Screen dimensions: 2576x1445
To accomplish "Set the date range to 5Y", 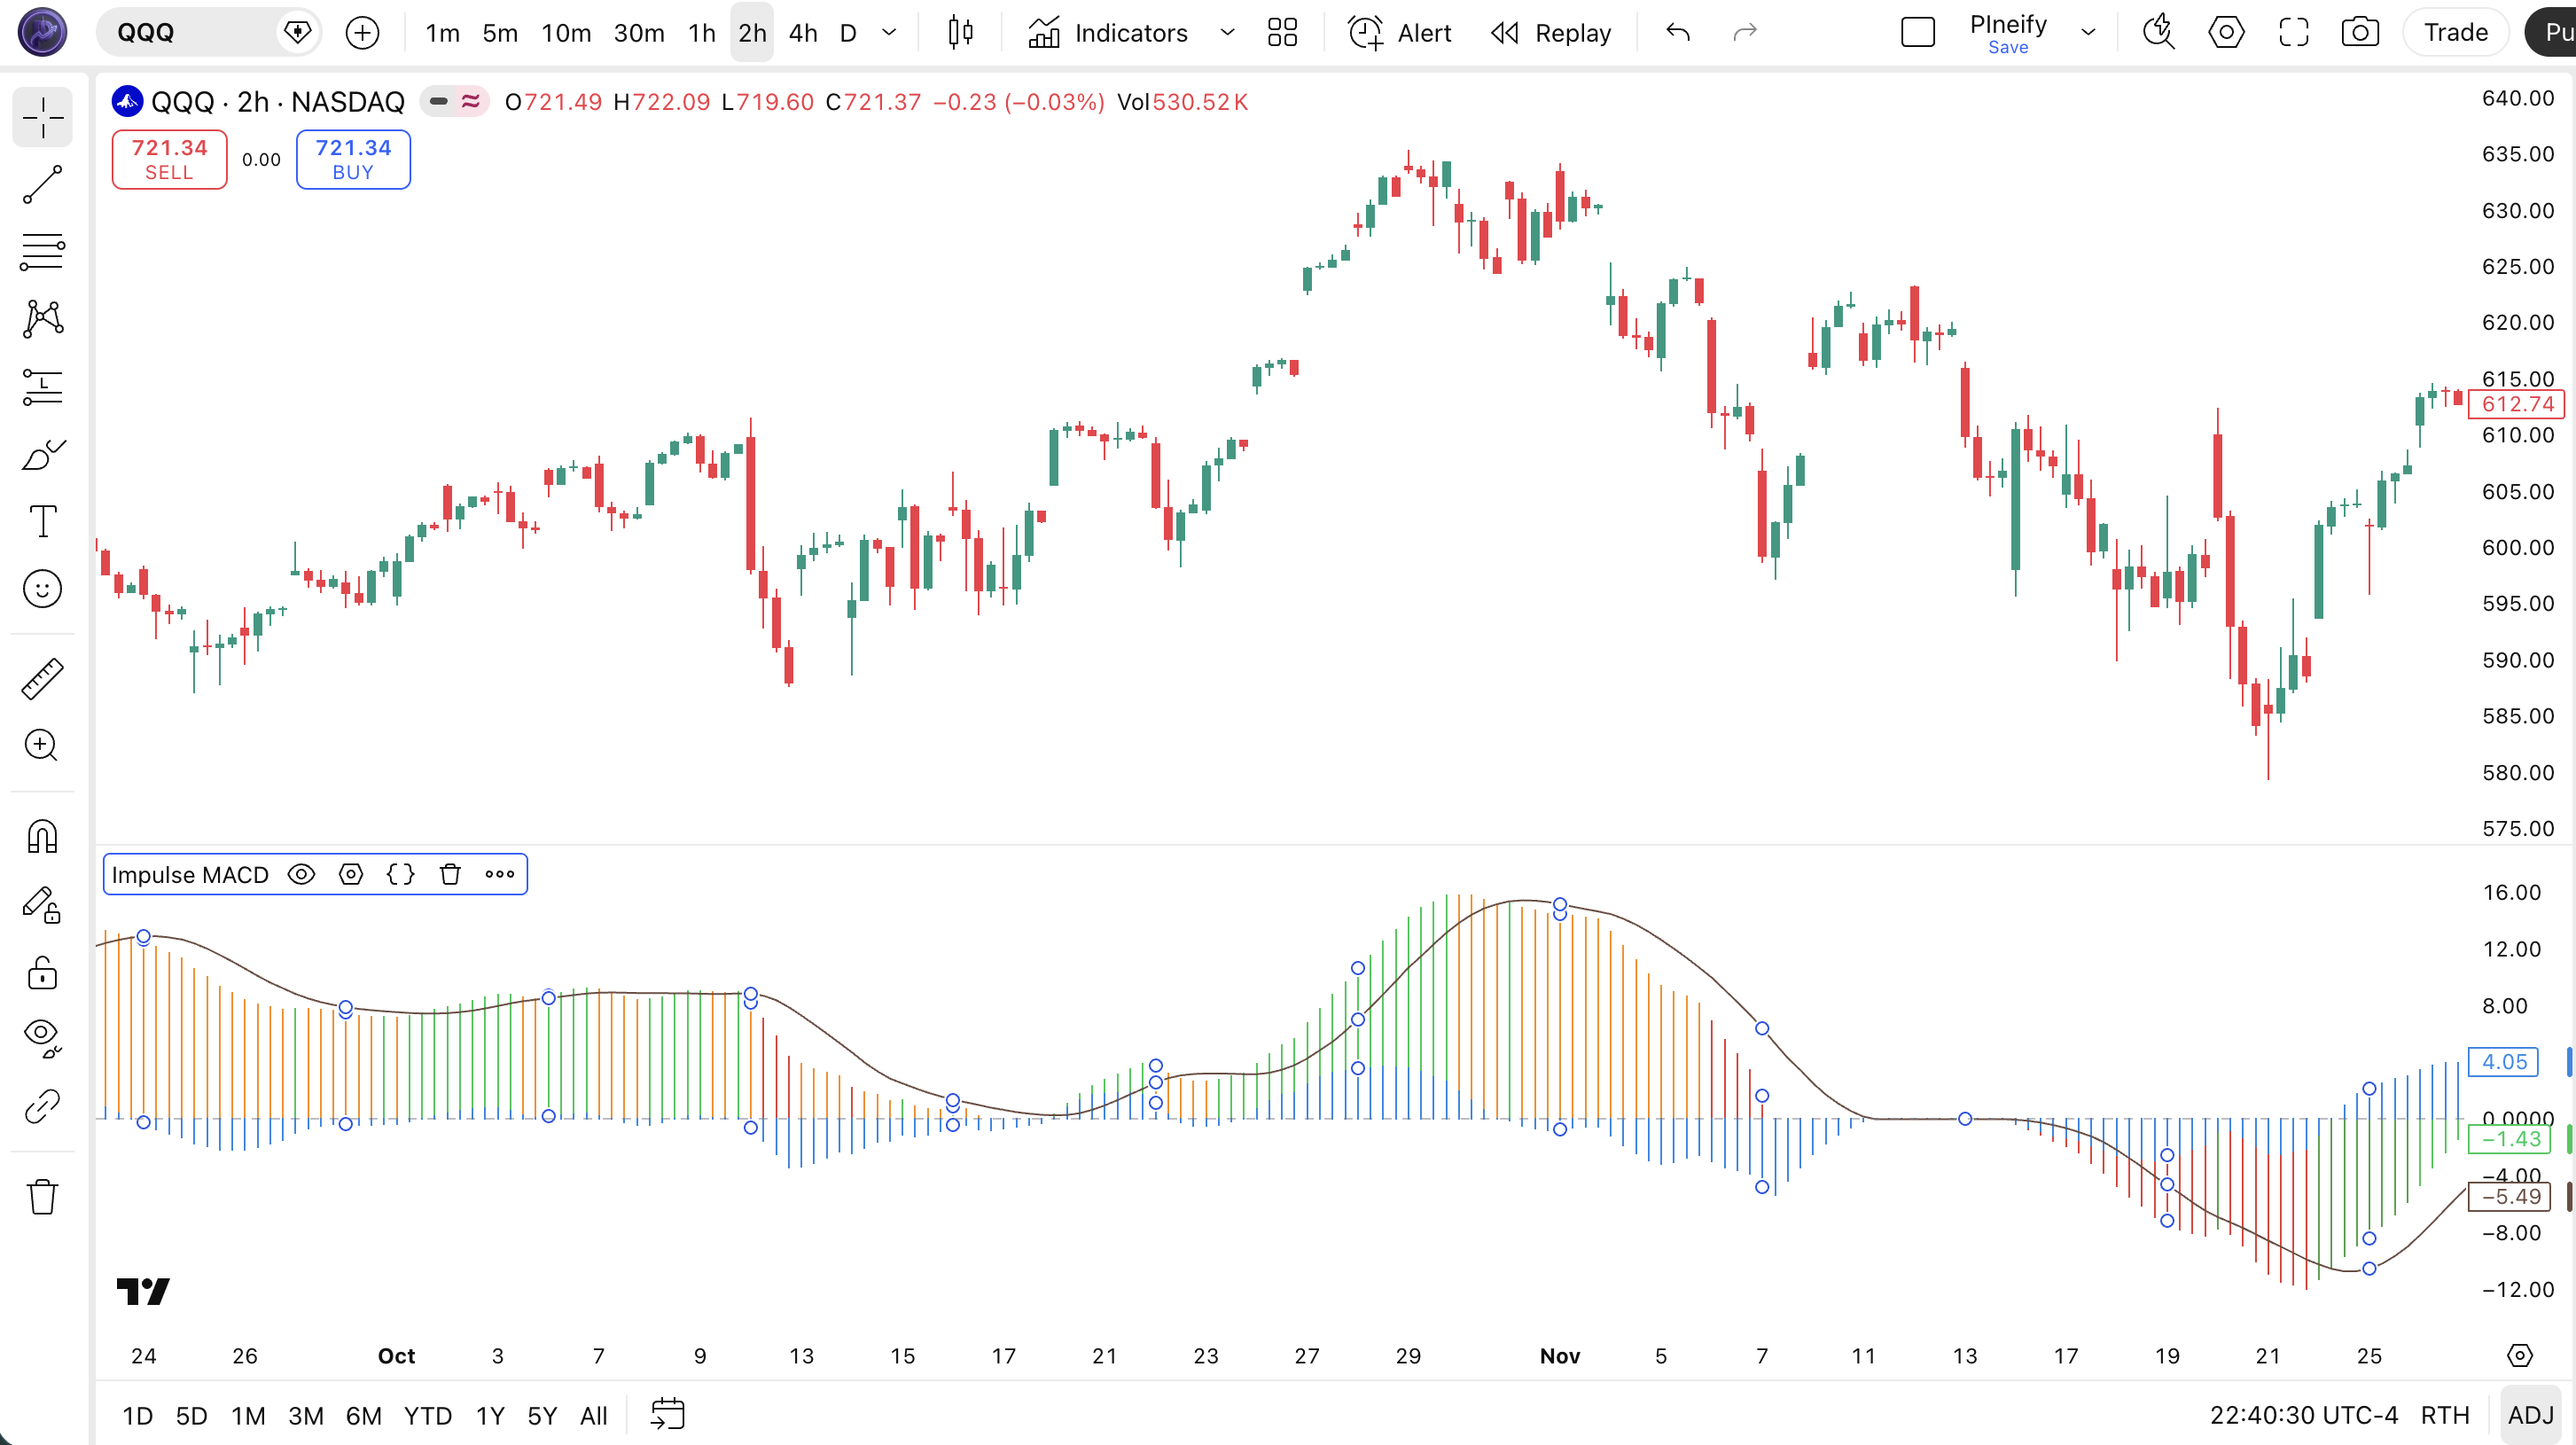I will coord(542,1416).
